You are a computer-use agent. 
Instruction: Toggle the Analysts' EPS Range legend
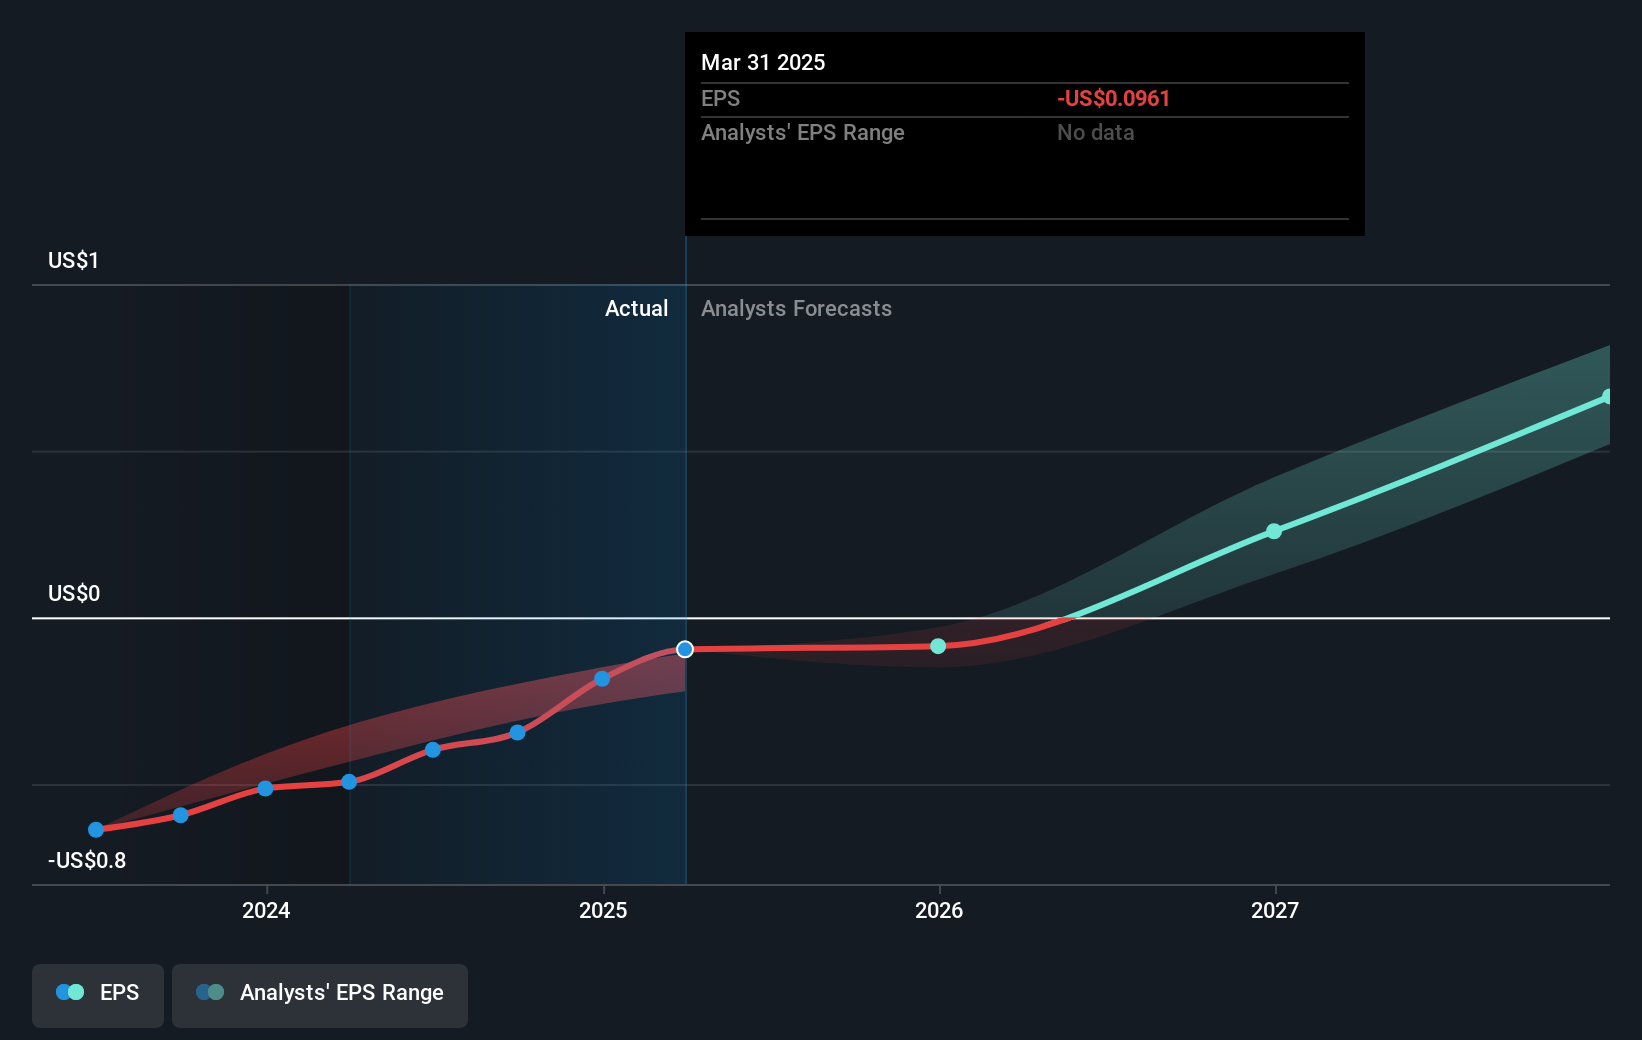320,995
